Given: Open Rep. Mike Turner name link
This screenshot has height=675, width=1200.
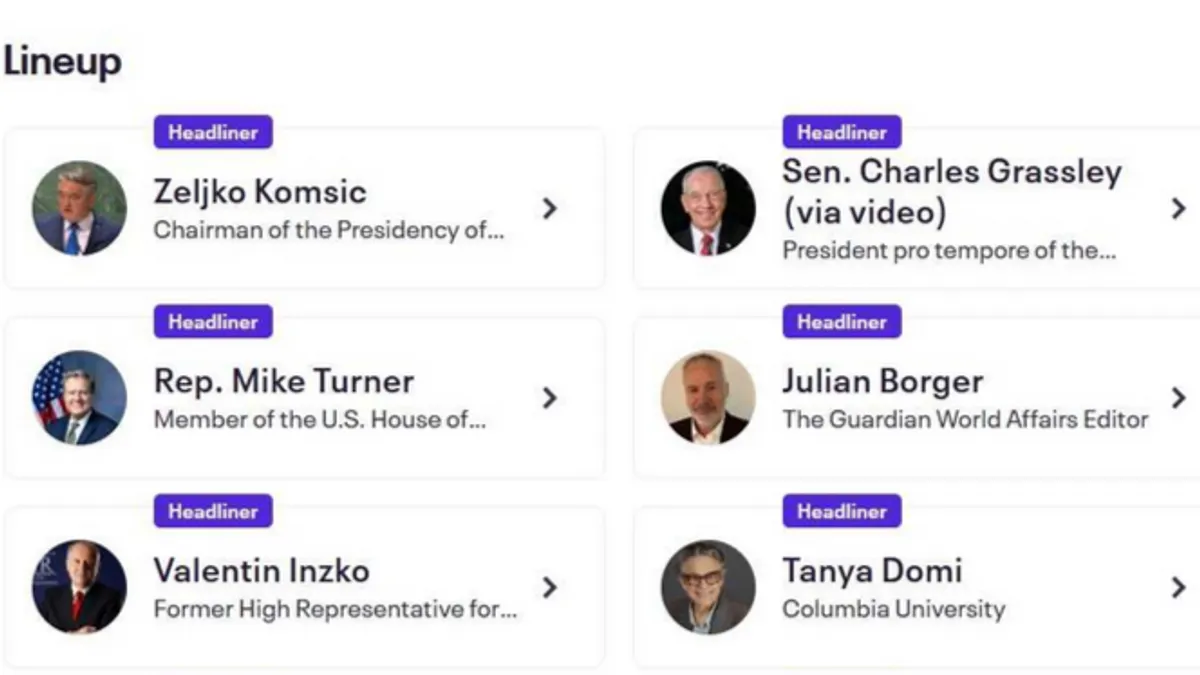Looking at the screenshot, I should point(283,381).
